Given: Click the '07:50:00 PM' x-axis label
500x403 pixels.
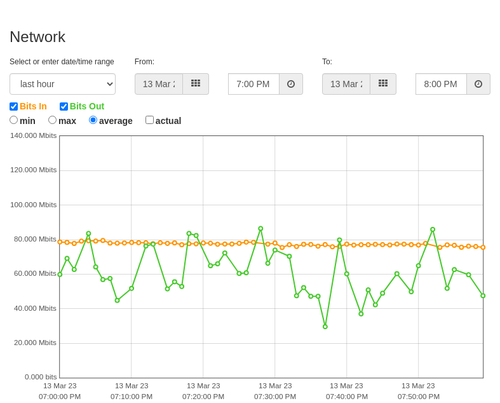Looking at the screenshot, I should [418, 397].
